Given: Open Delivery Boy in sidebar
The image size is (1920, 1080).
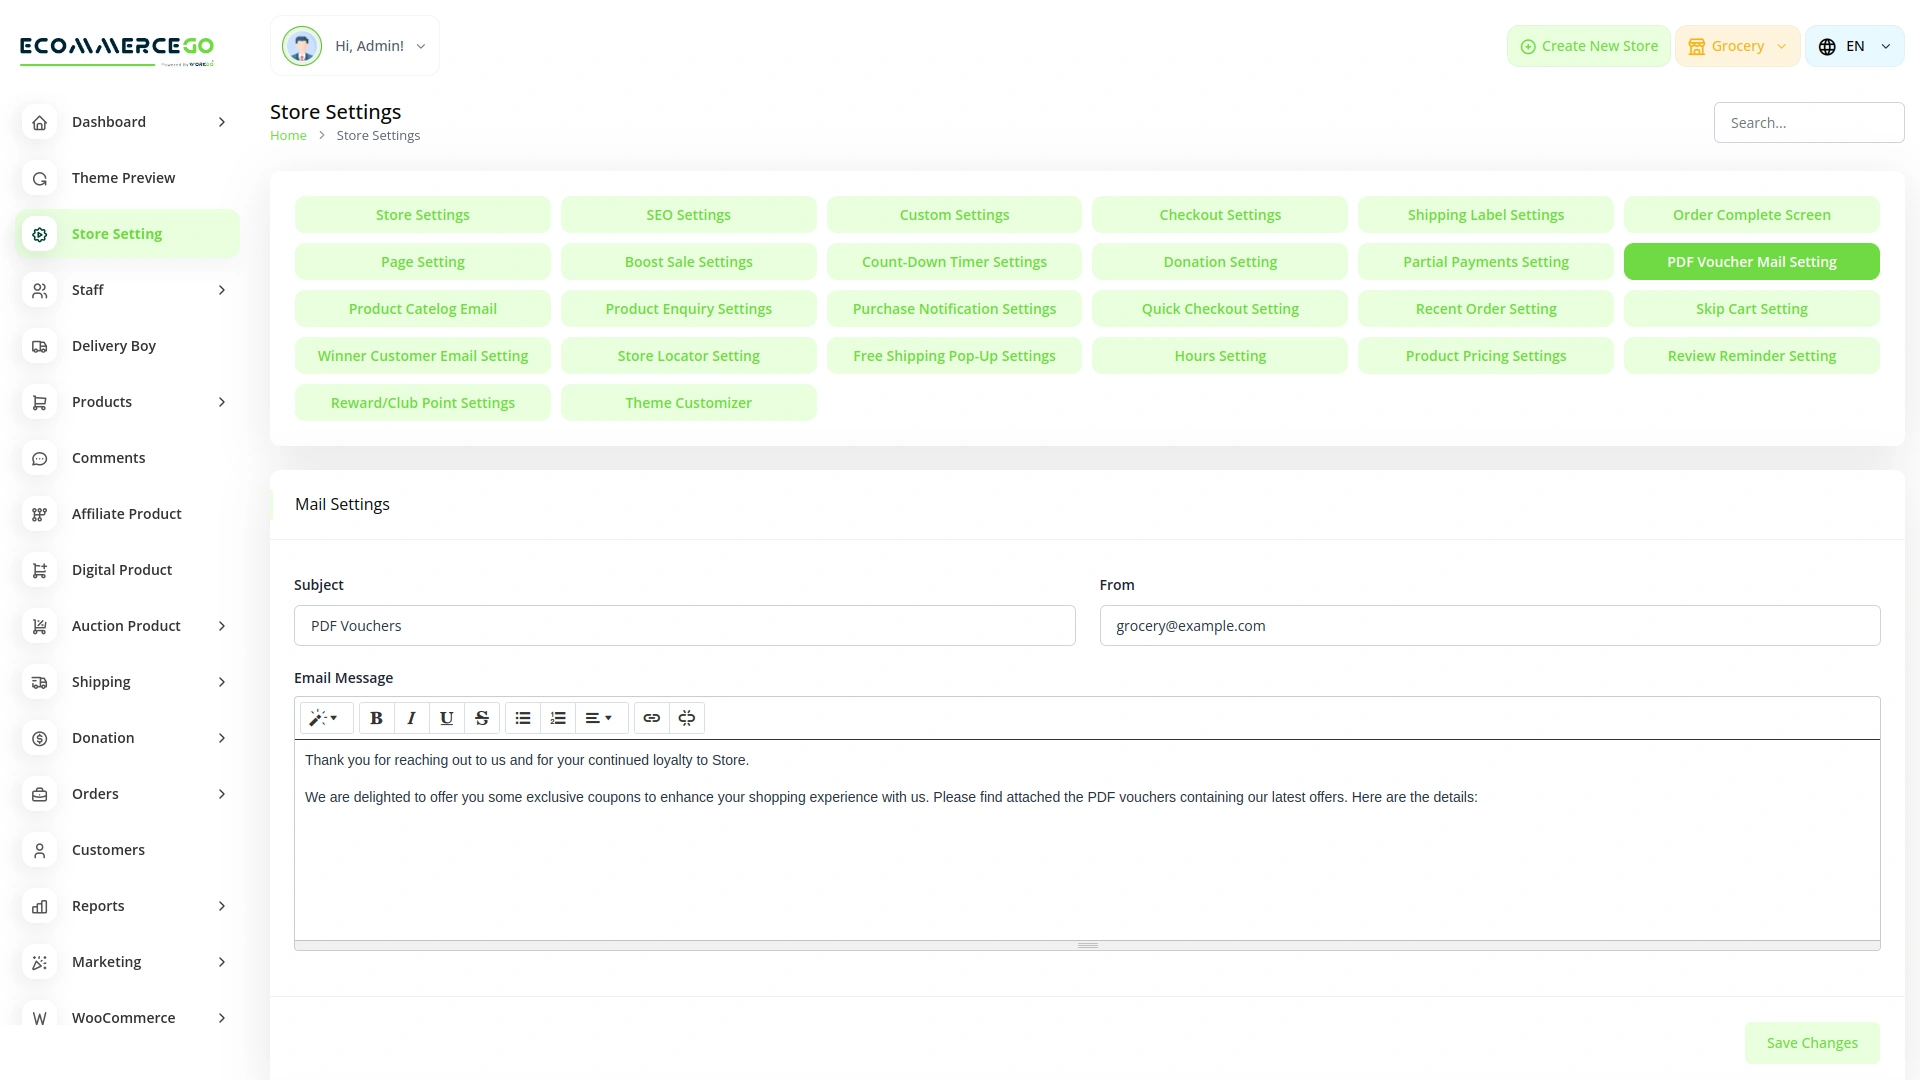Looking at the screenshot, I should 114,346.
